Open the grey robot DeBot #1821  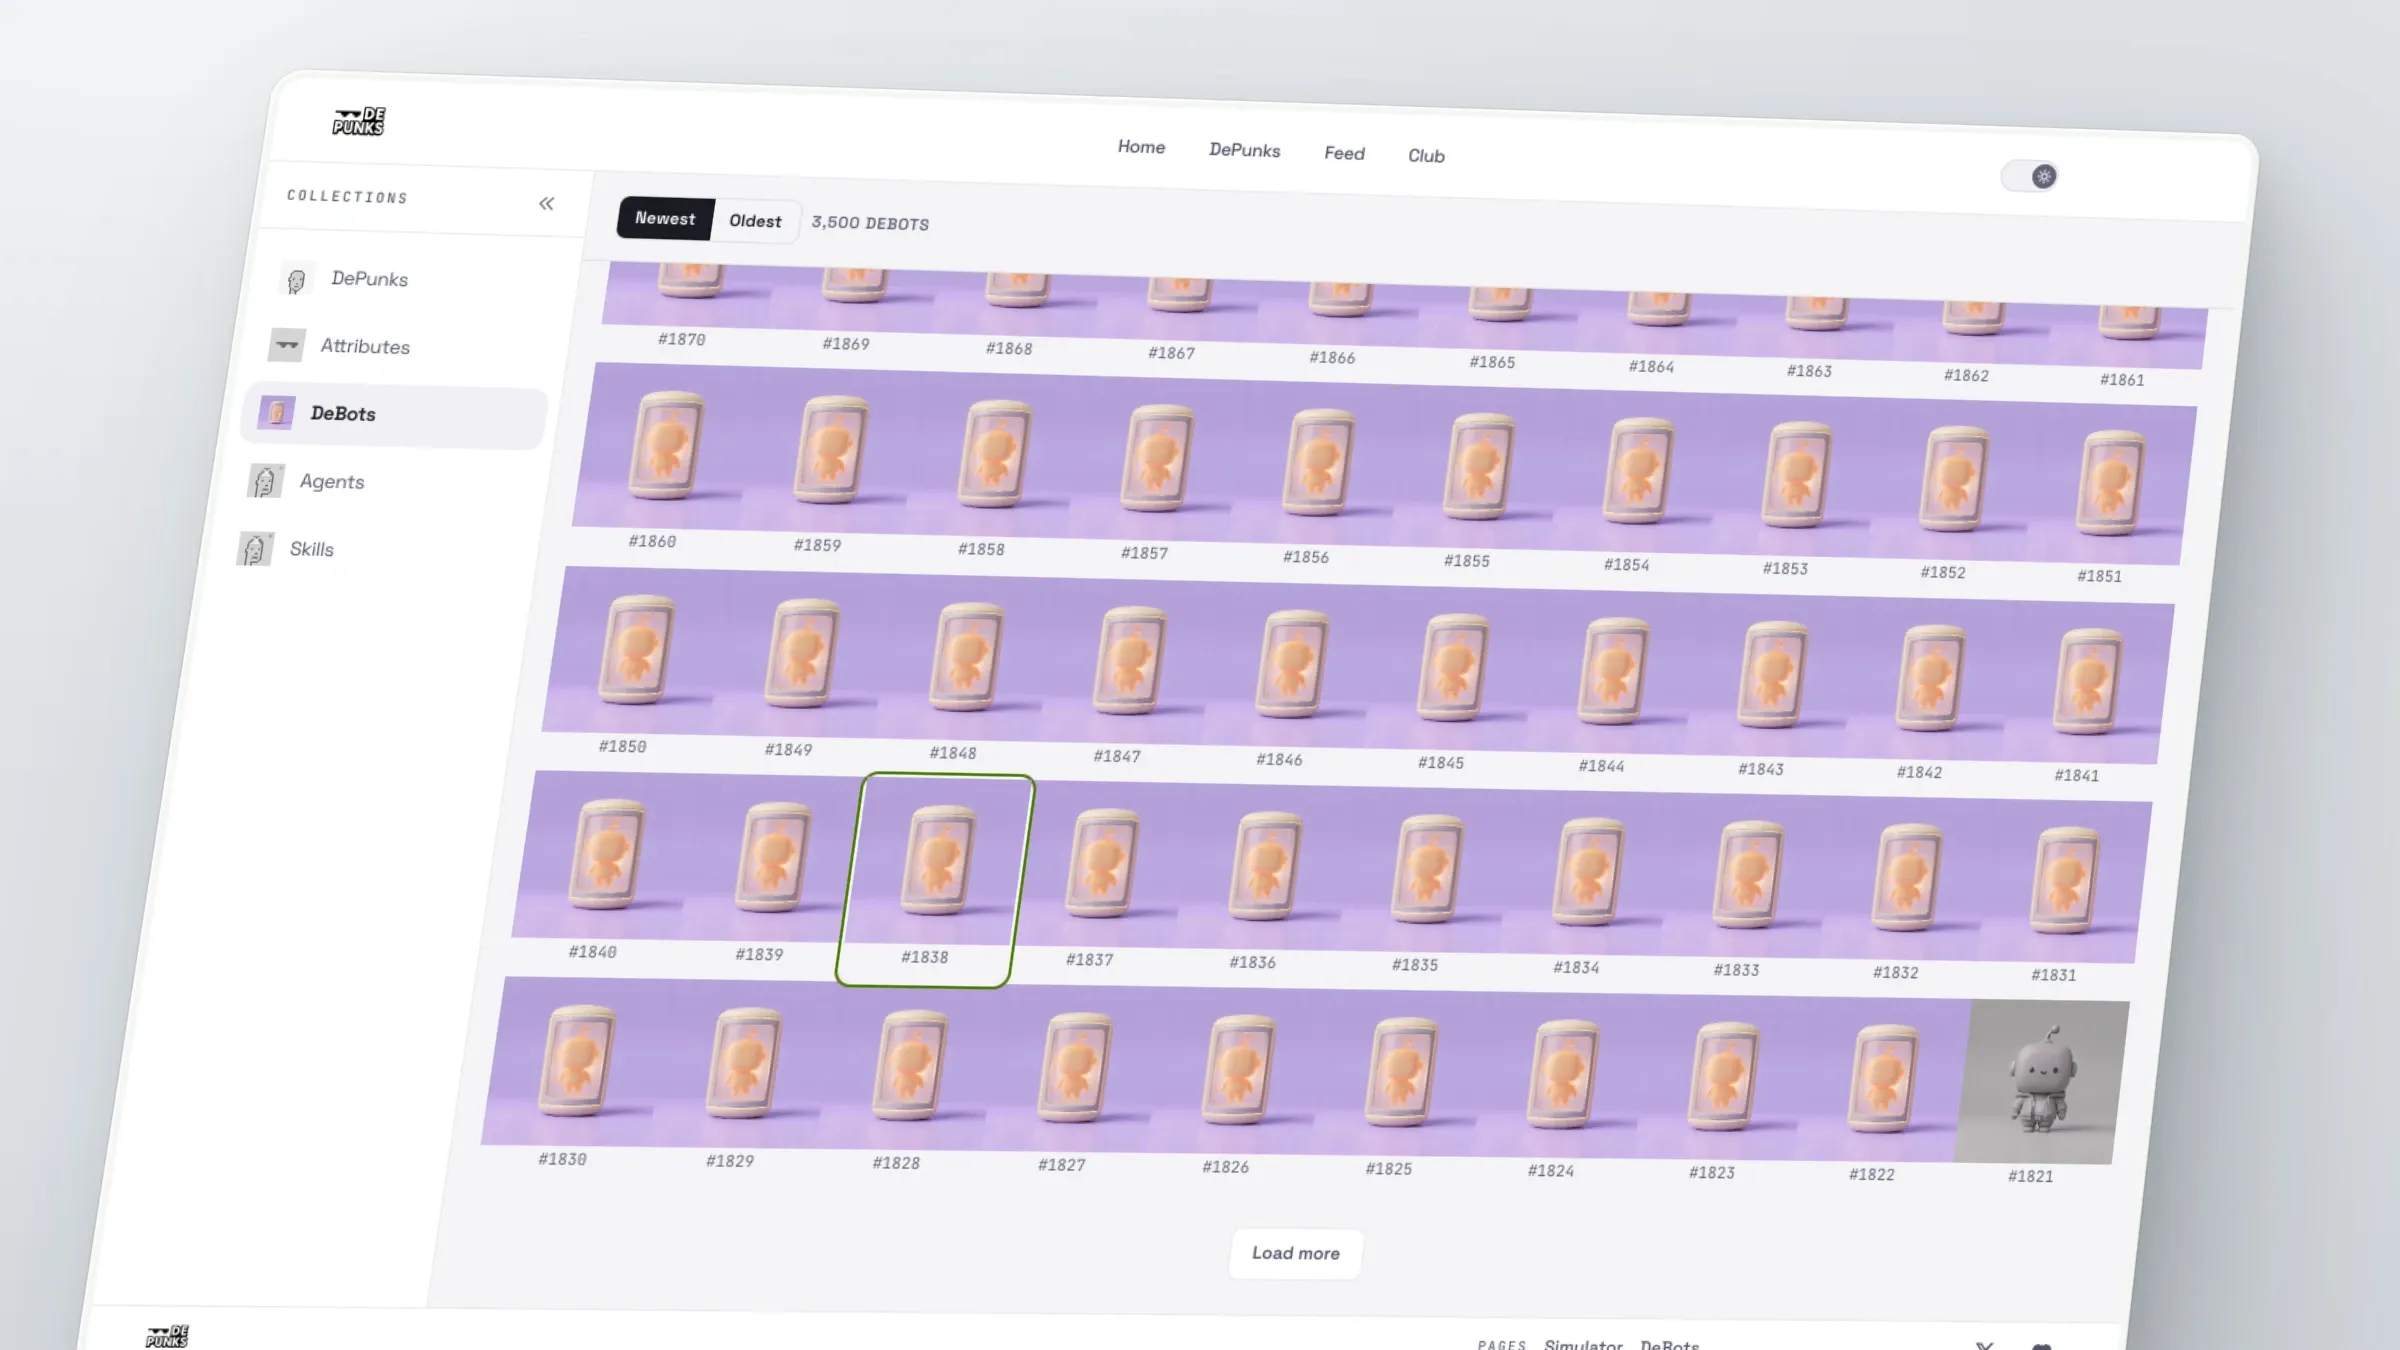click(x=2041, y=1081)
